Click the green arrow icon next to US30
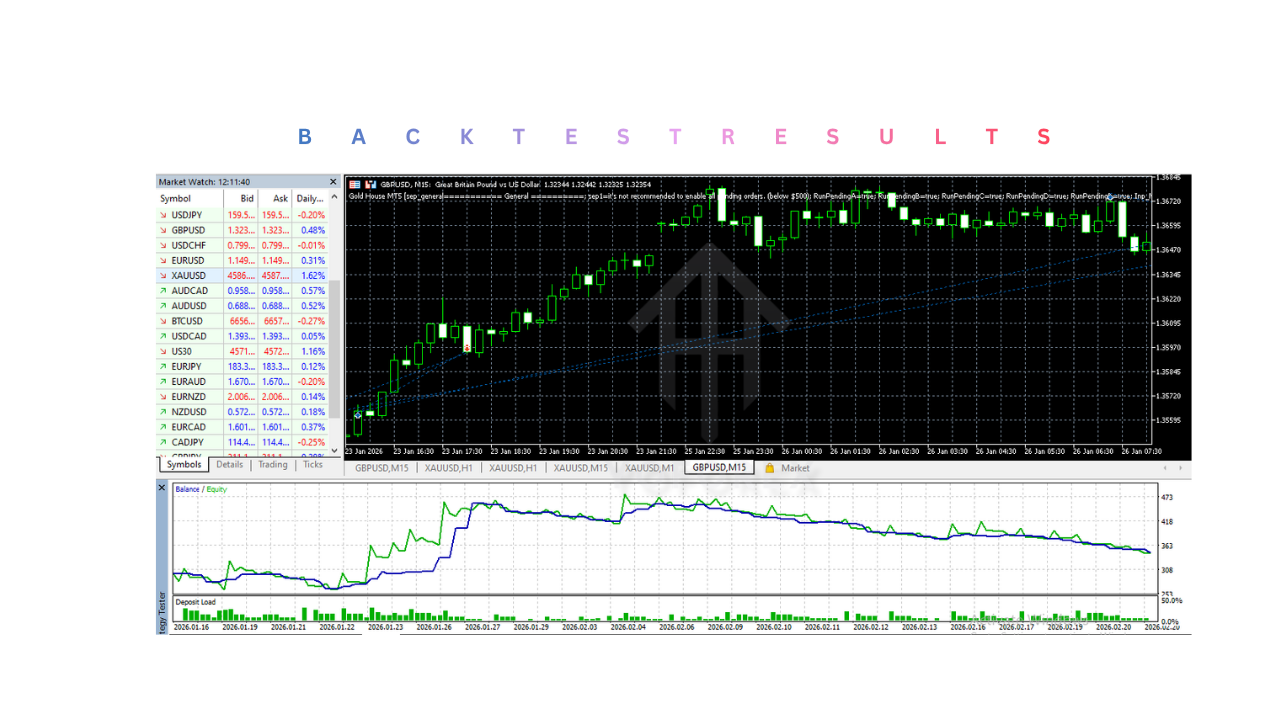The image size is (1280, 720). click(164, 351)
